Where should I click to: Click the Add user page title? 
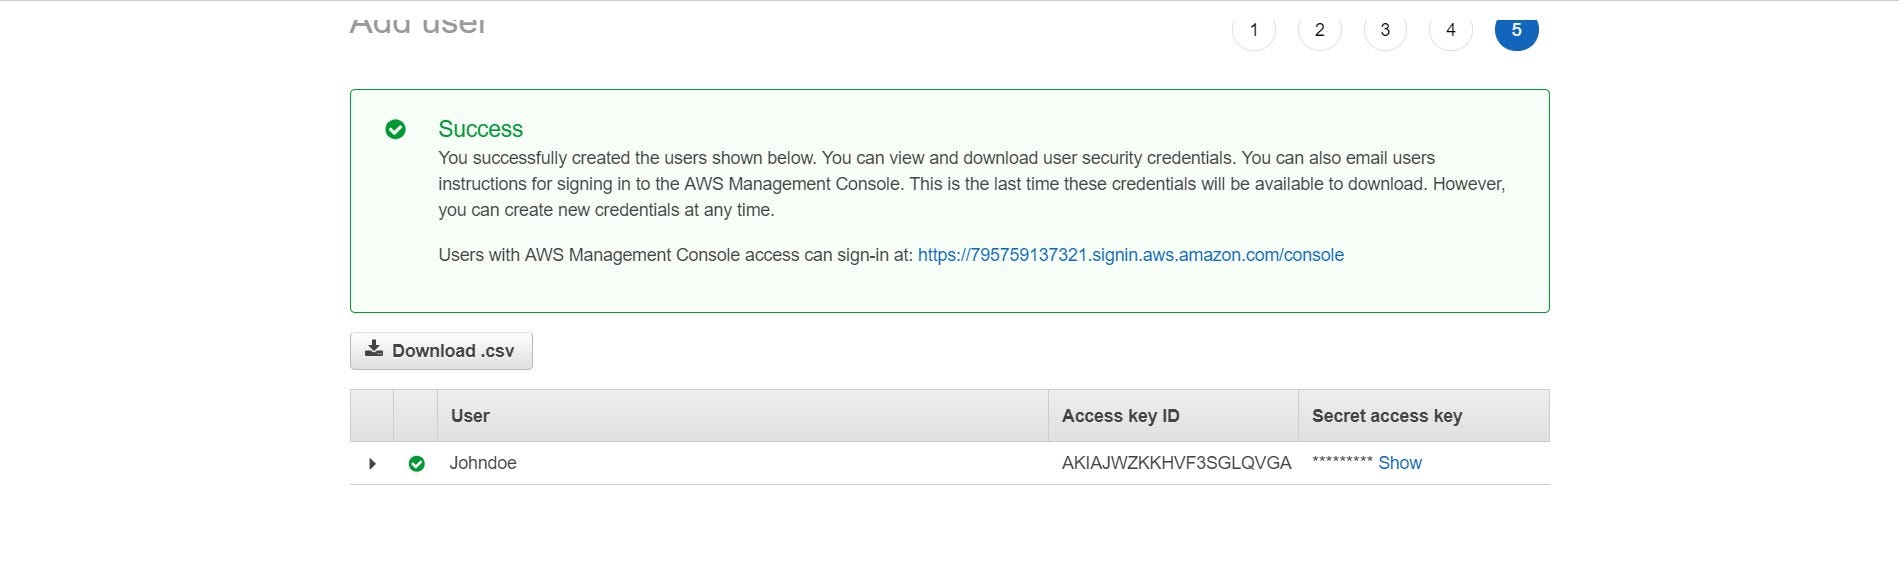417,24
